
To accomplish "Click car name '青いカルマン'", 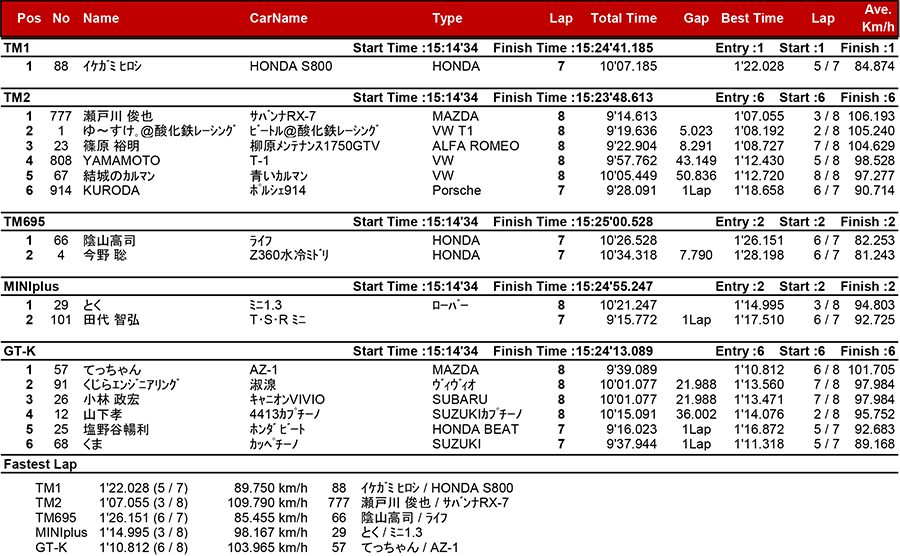I will pyautogui.click(x=278, y=176).
